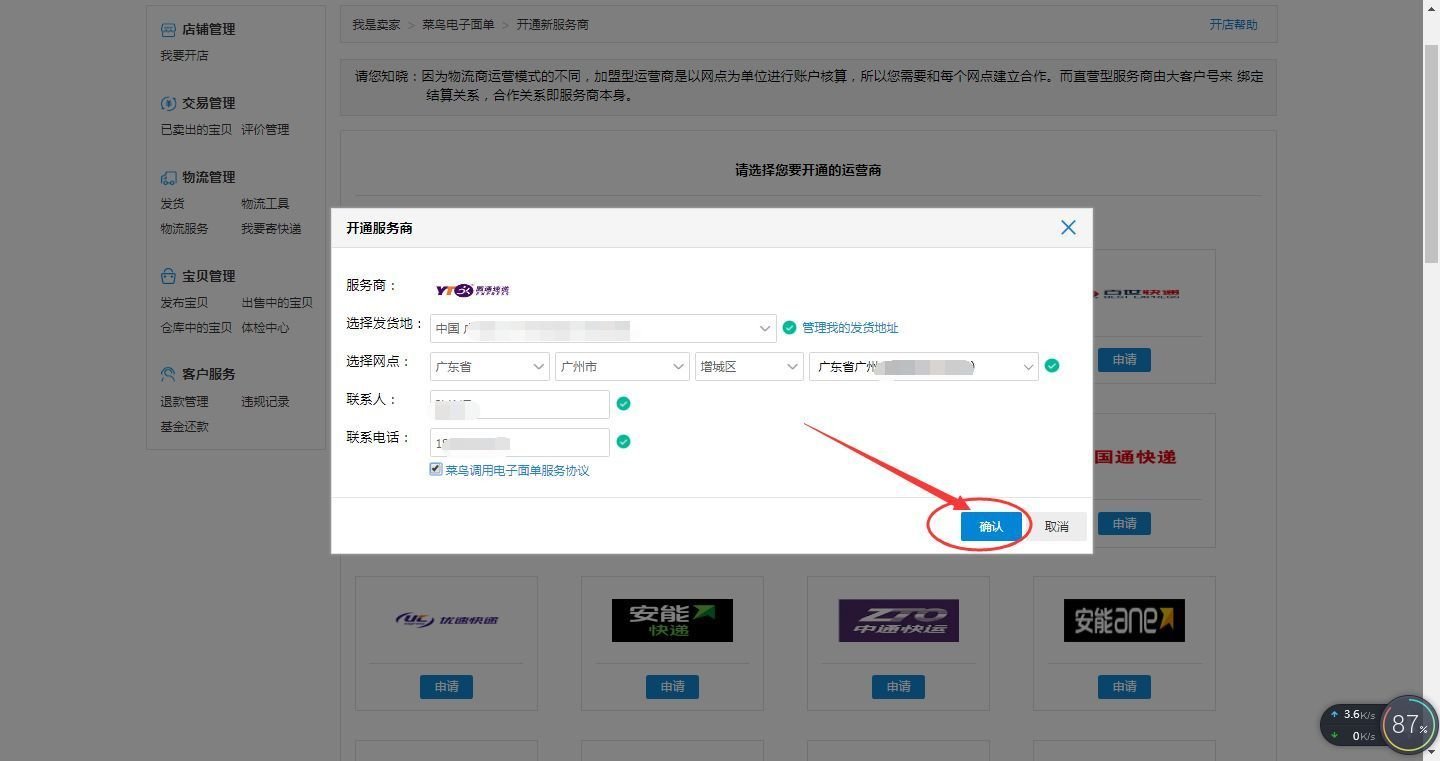
Task: Open 仓库中的宝贝 in sidebar
Action: tap(196, 328)
